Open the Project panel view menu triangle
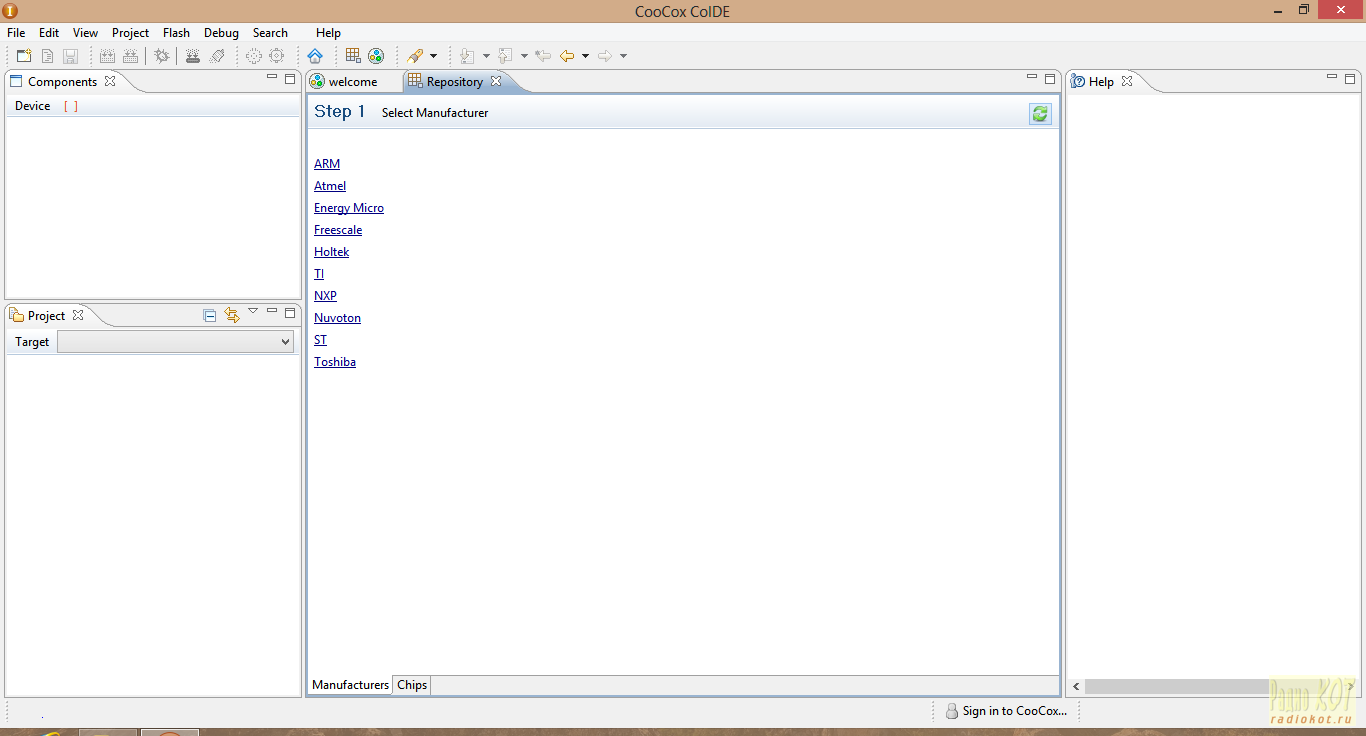Screen dimensions: 1366x736 253,312
